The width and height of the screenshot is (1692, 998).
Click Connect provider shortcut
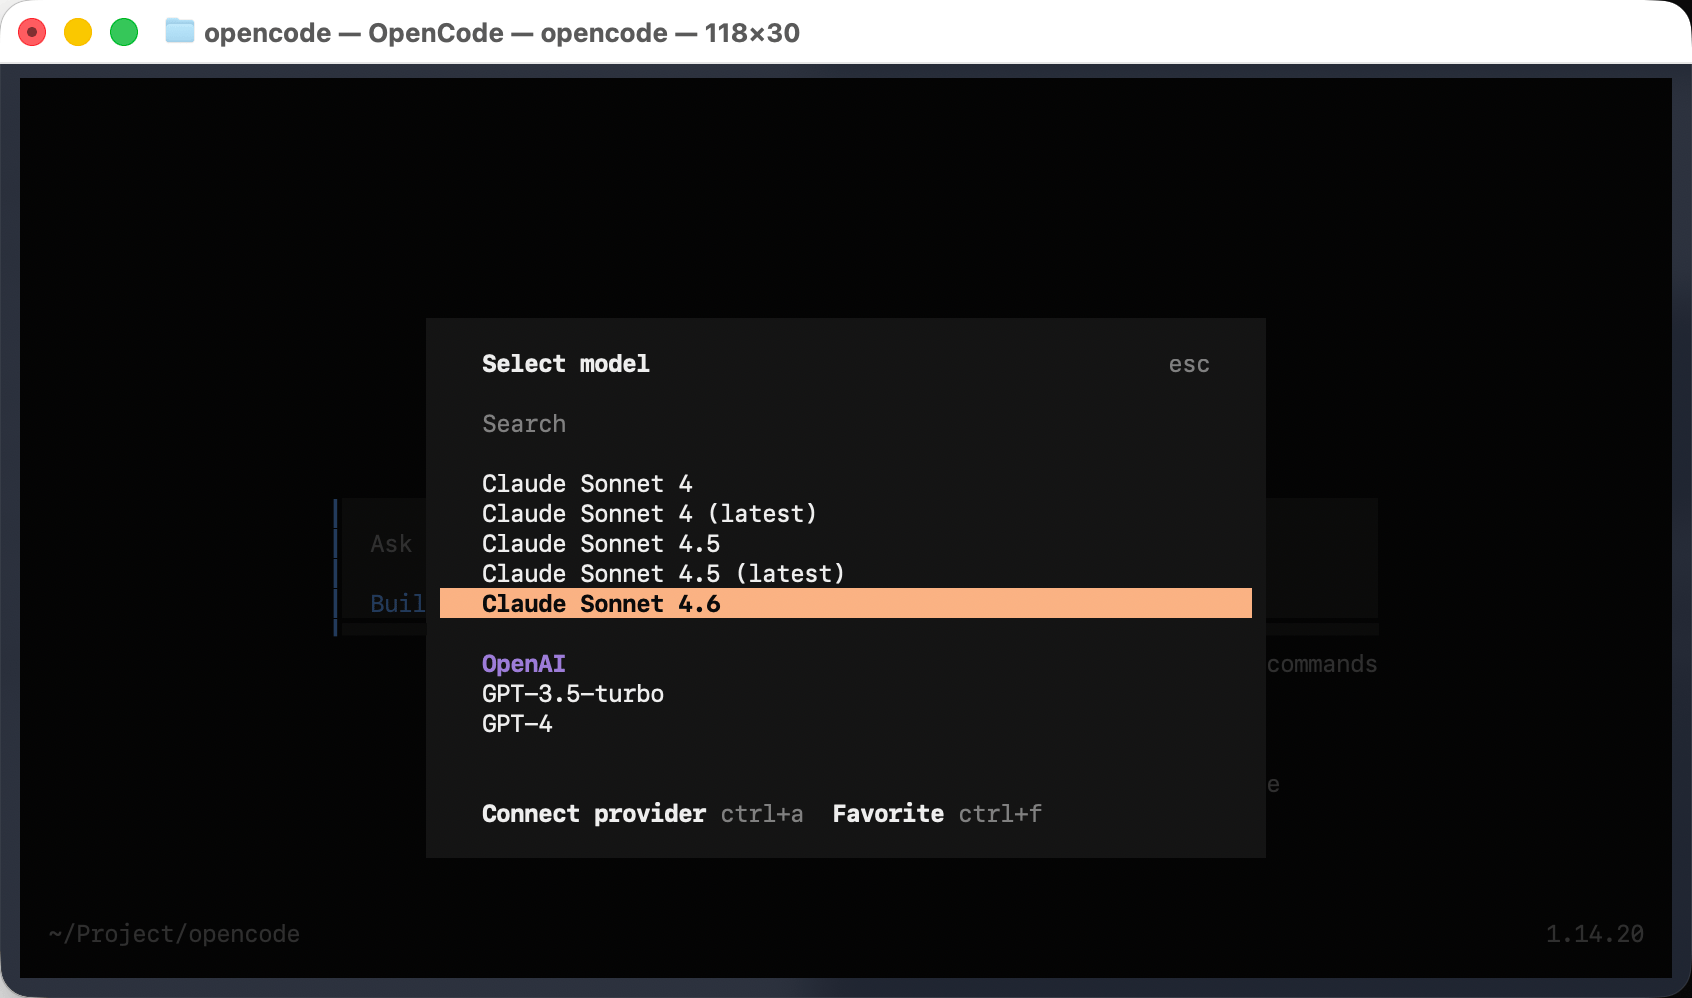click(x=642, y=814)
